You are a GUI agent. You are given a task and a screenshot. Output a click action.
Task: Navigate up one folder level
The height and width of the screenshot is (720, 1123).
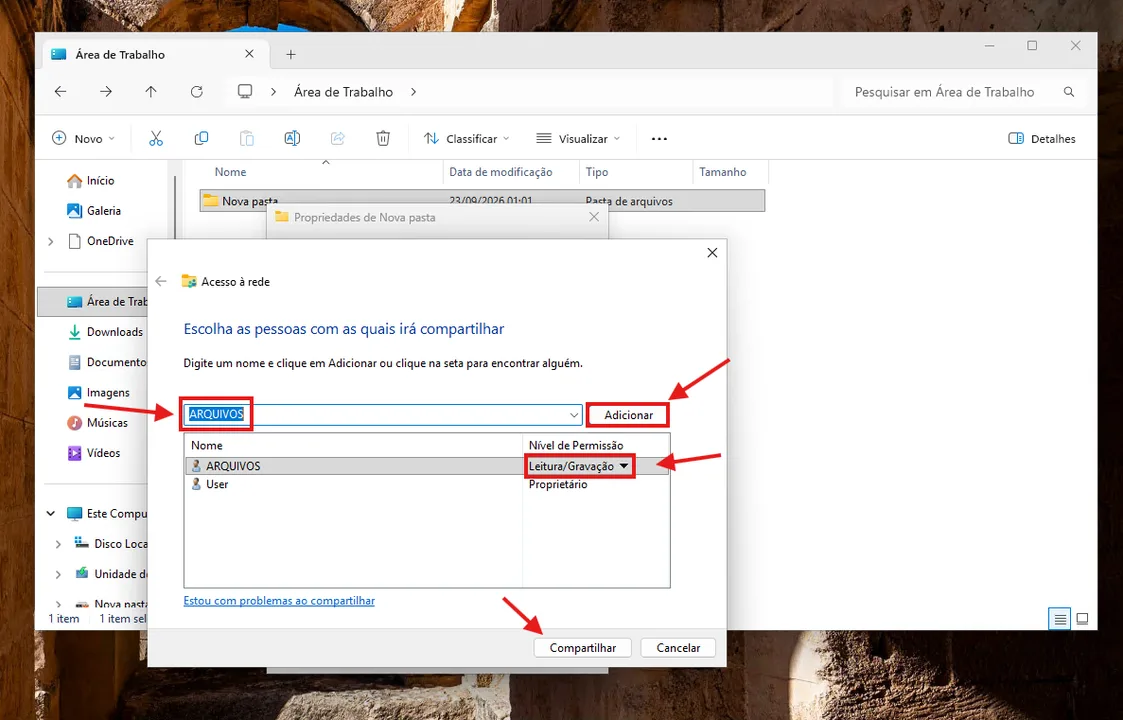pos(151,92)
